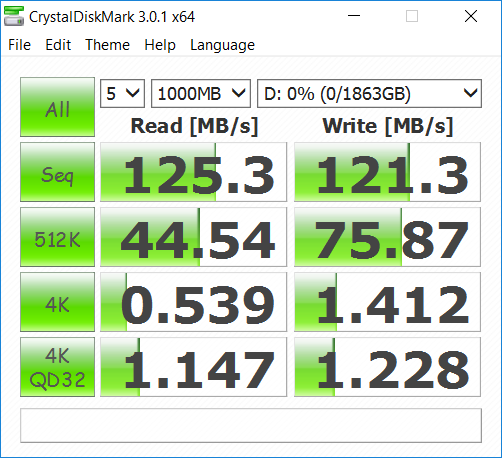502x458 pixels.
Task: Start the 4K QD32 benchmark test
Action: point(57,367)
